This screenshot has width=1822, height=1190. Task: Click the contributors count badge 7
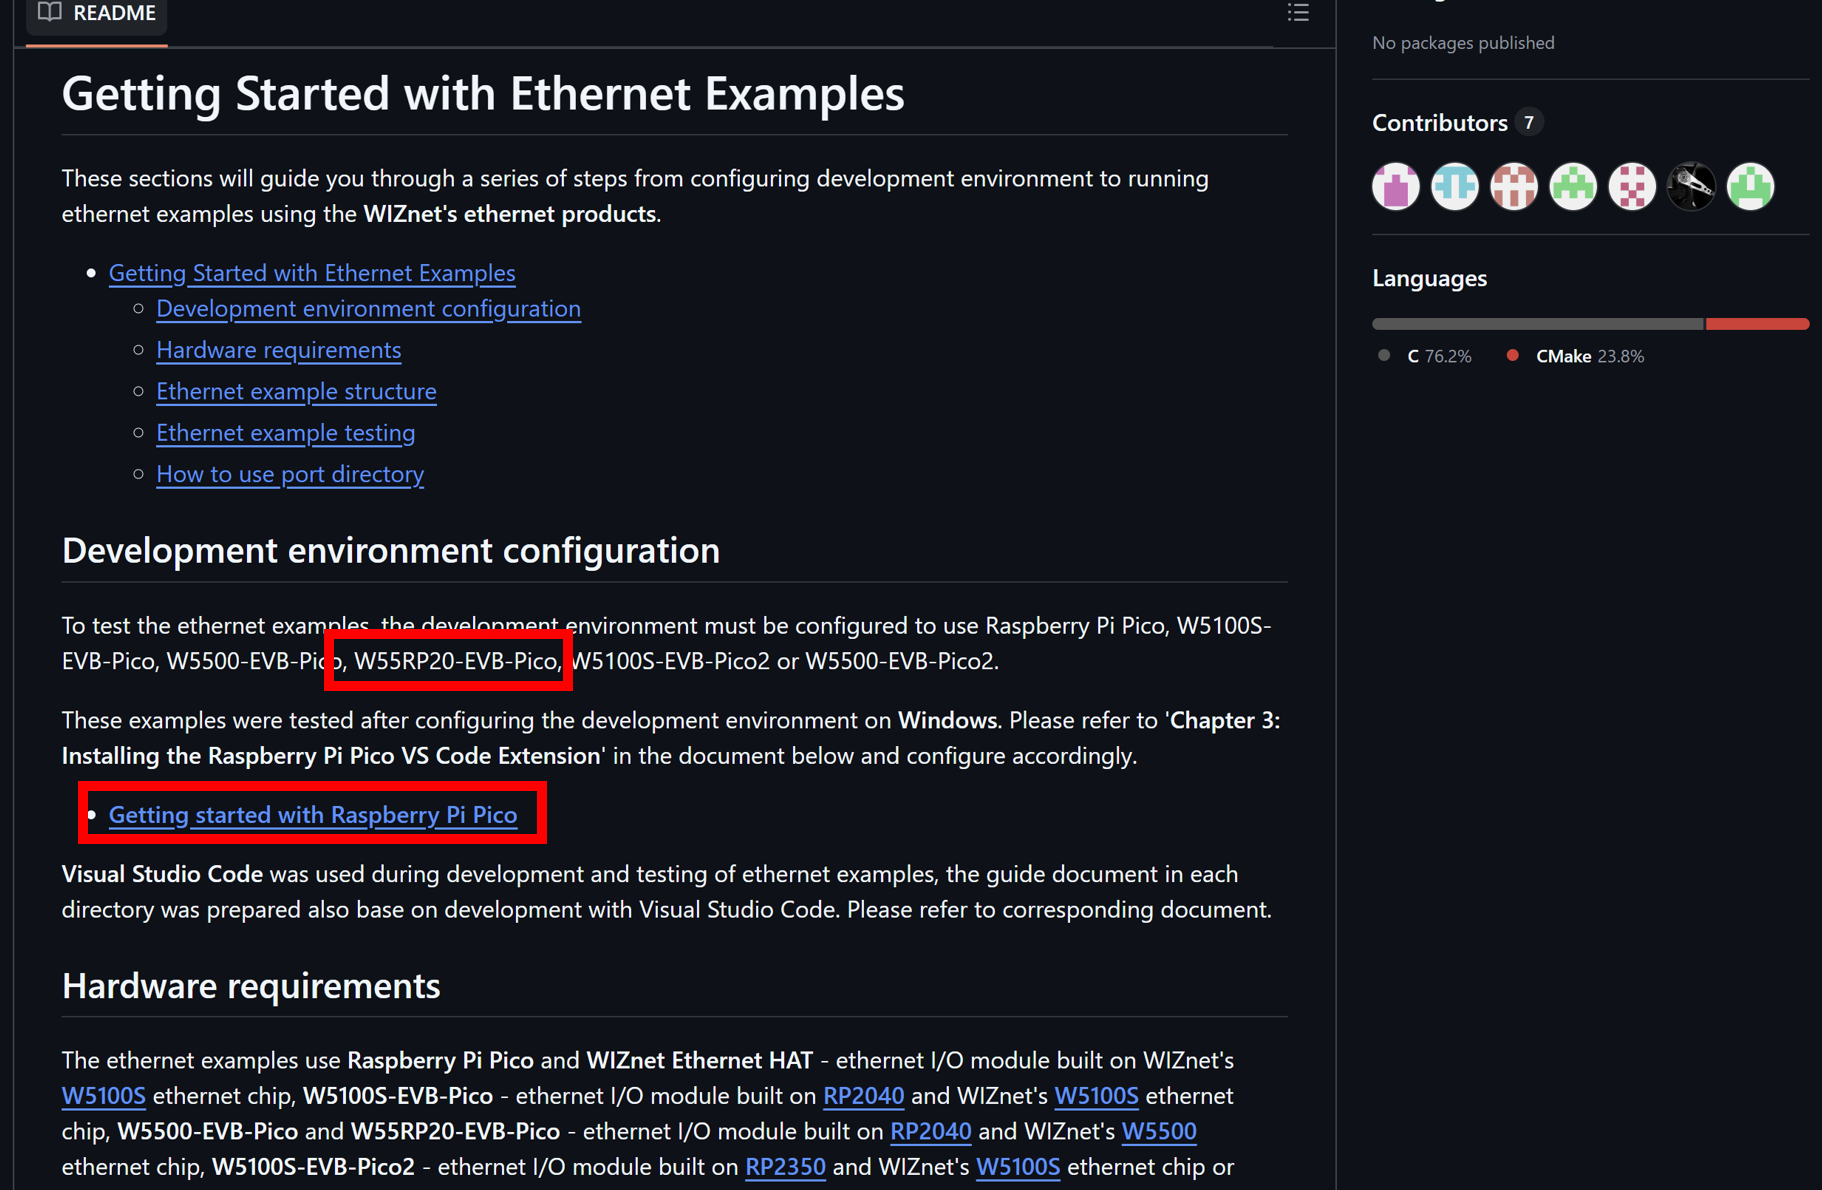[1528, 122]
